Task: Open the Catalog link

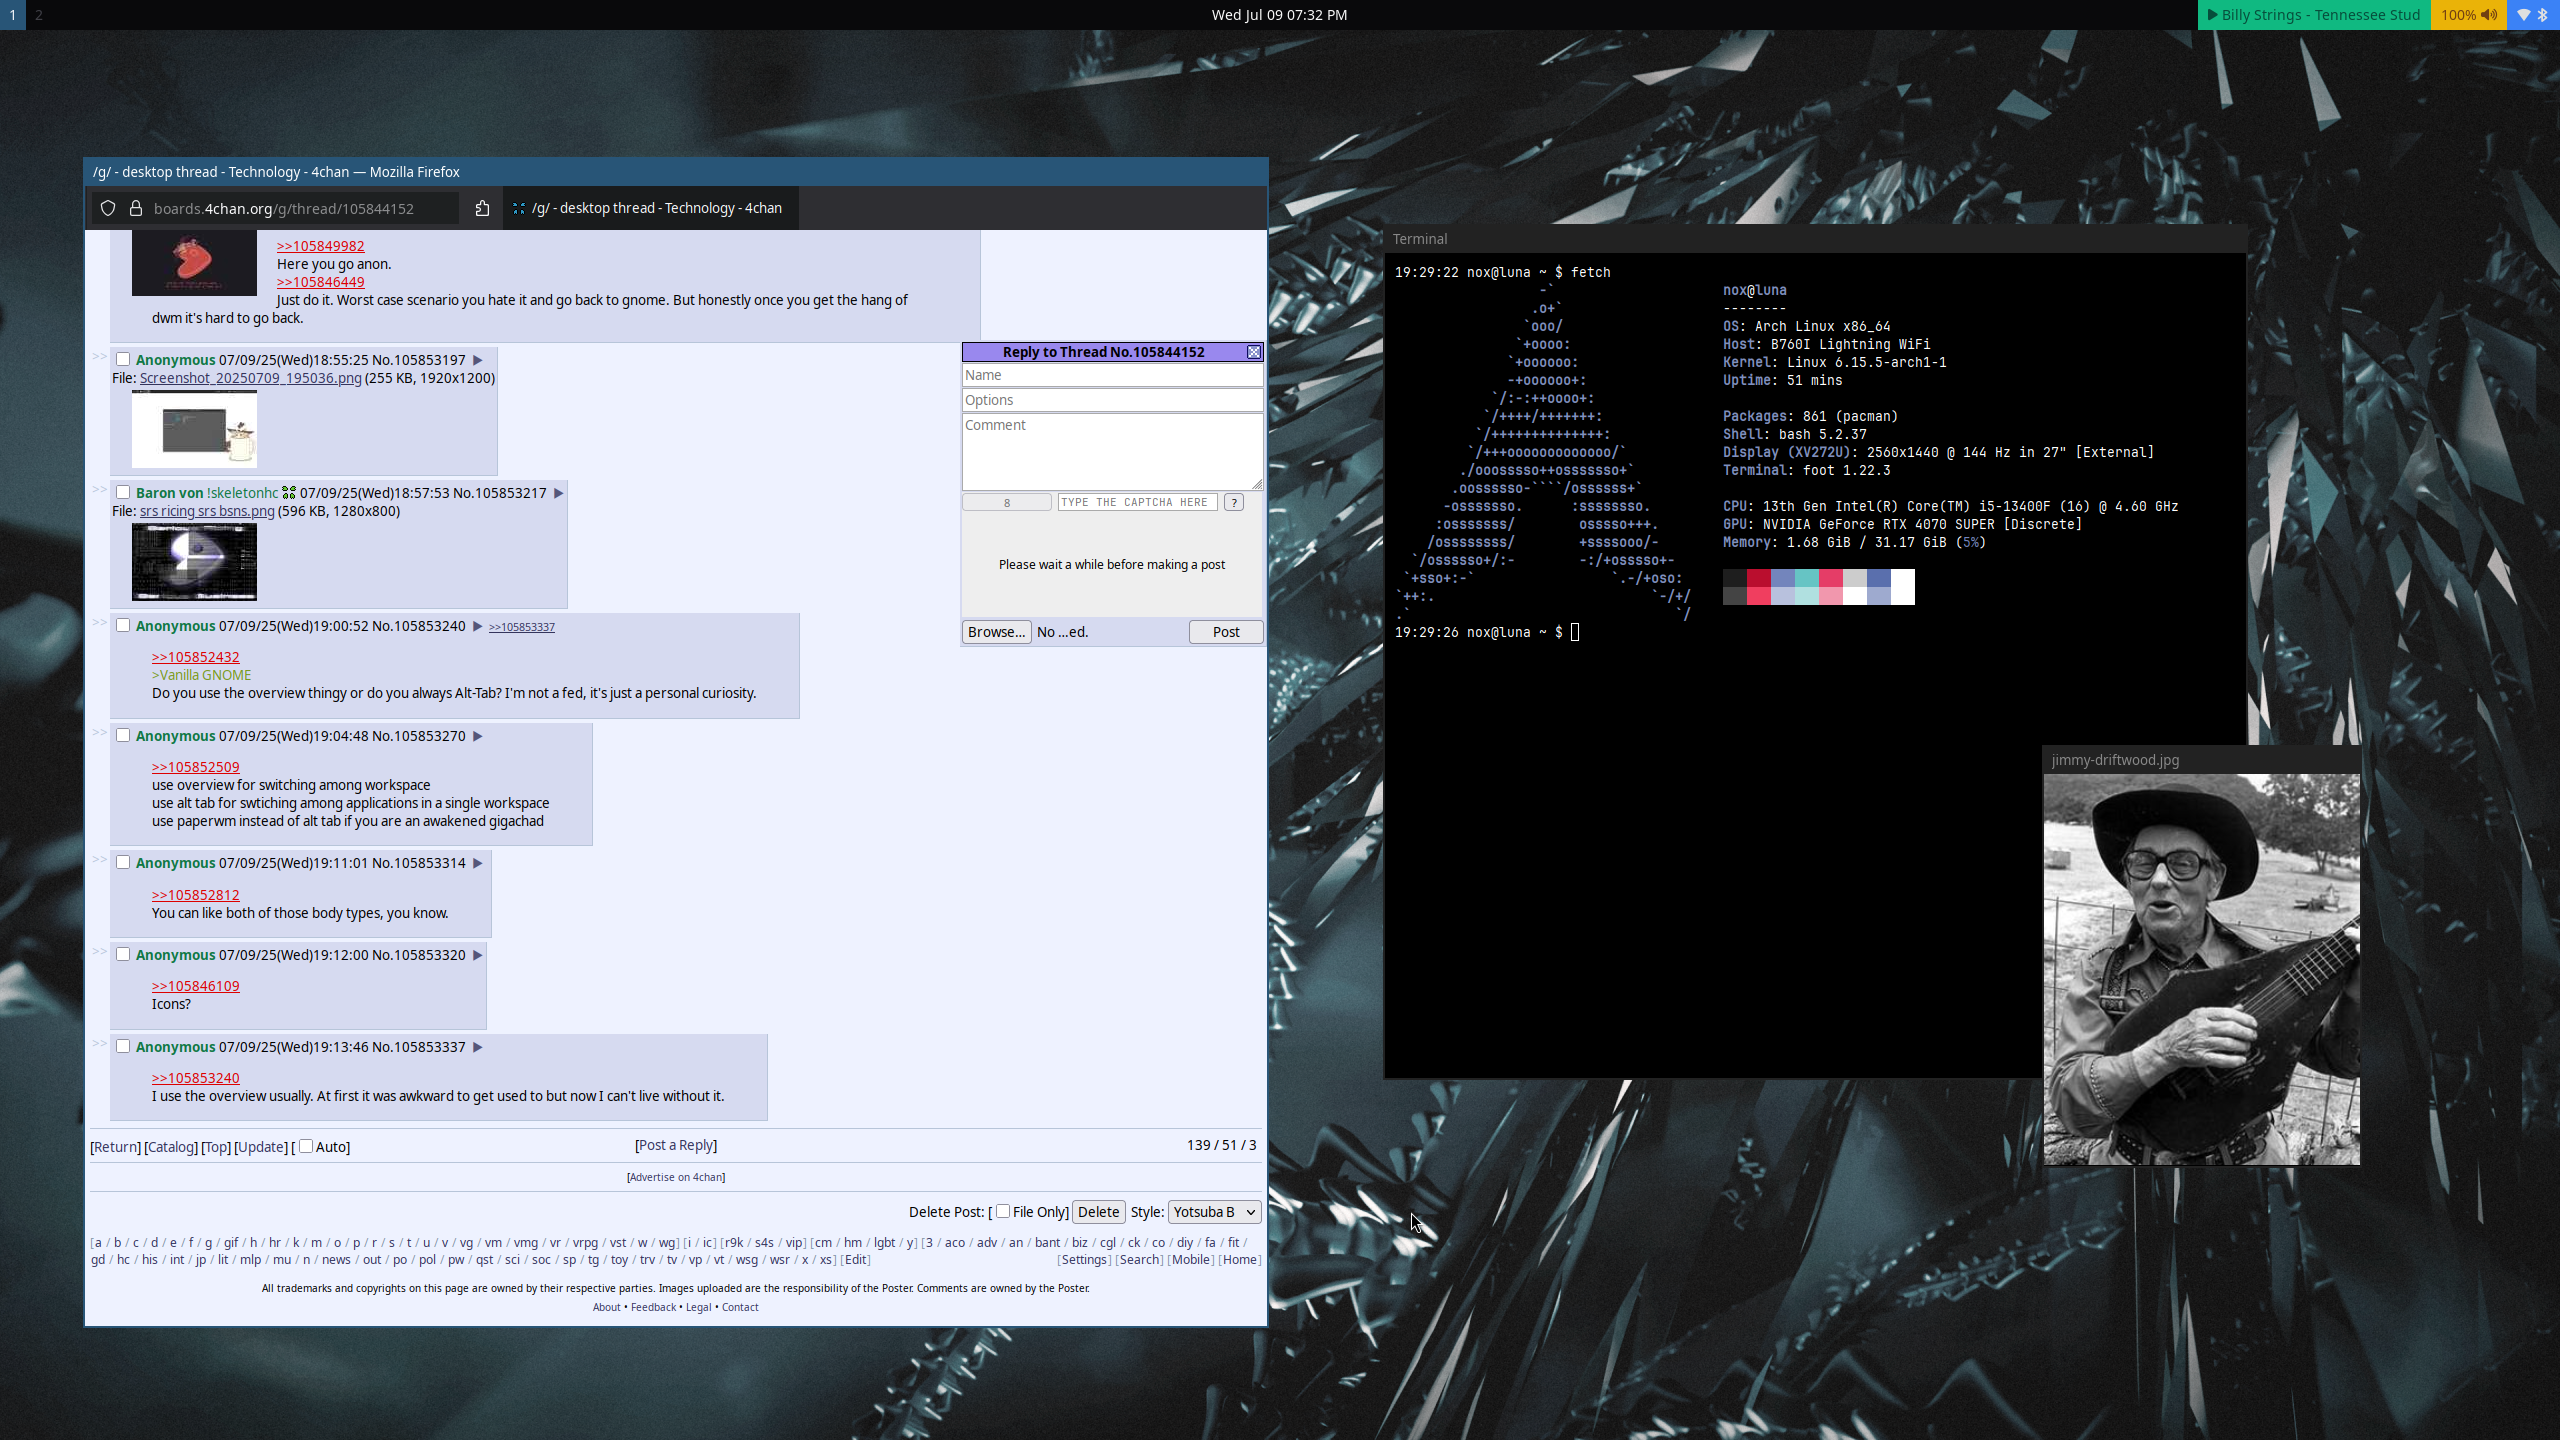Action: [x=171, y=1147]
